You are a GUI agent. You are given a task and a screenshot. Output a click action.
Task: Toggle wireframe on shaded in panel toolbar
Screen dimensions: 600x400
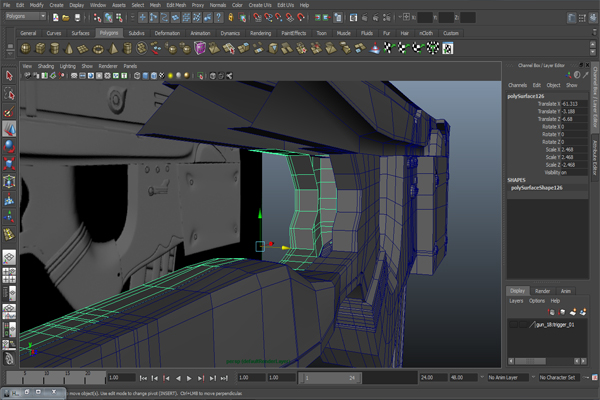[154, 76]
